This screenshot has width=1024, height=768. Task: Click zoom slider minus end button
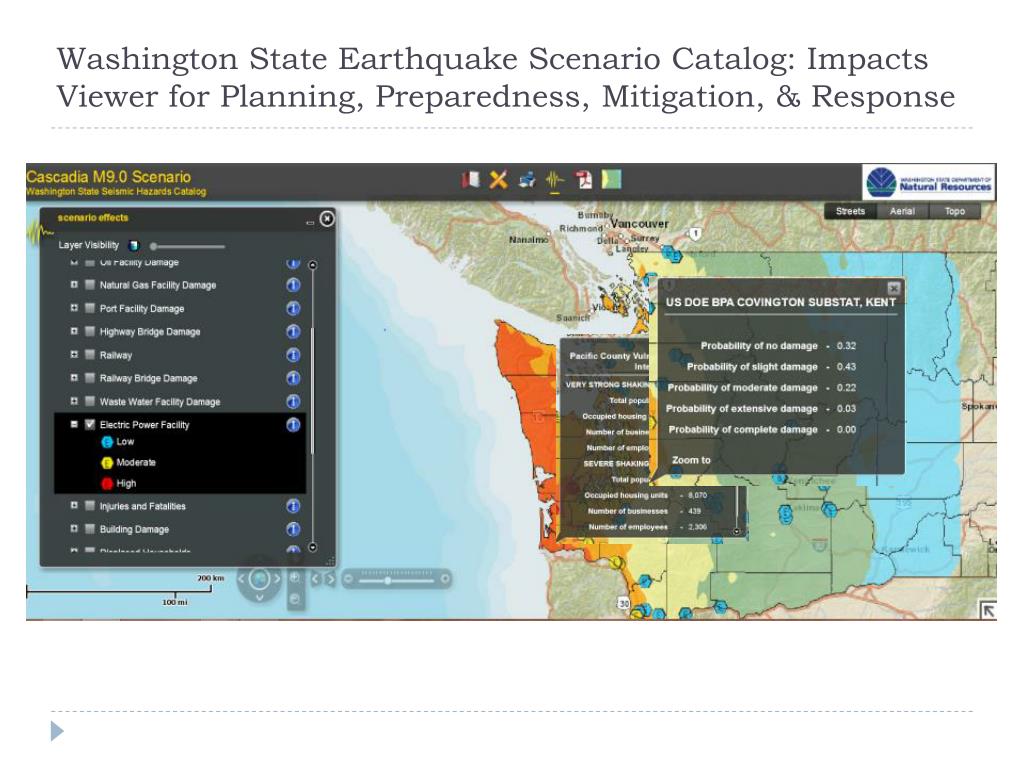pyautogui.click(x=349, y=579)
